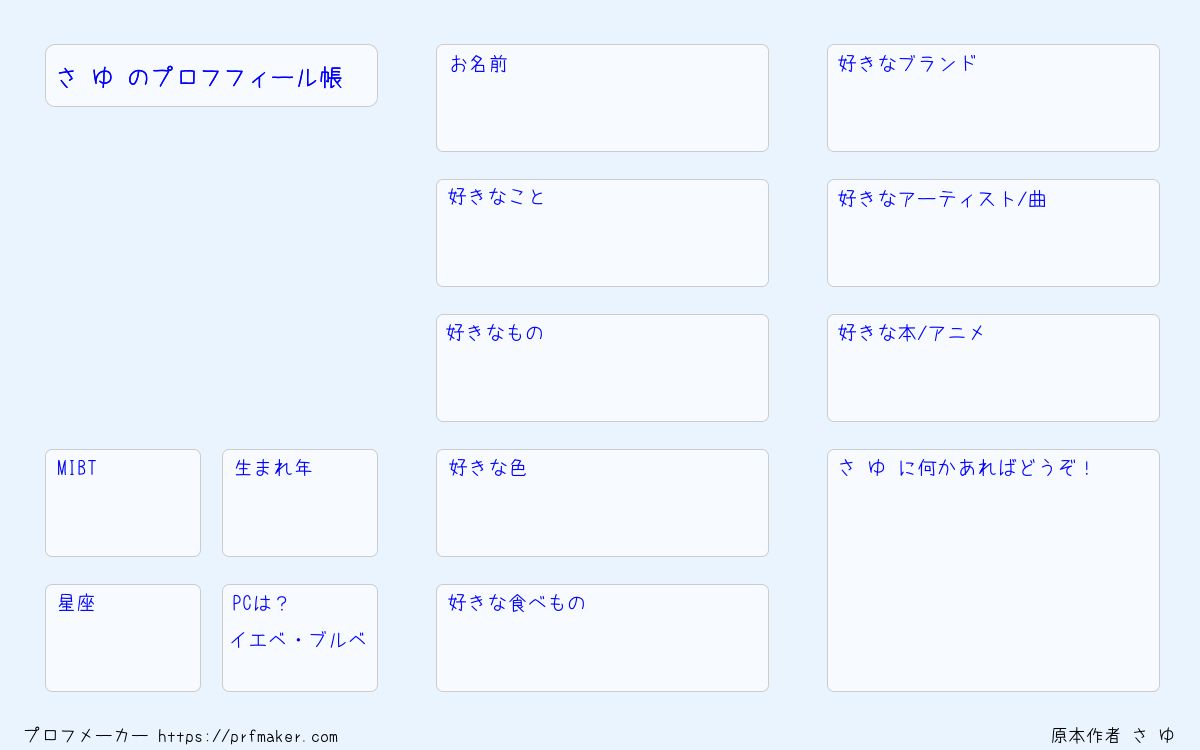Viewport: 1200px width, 750px height.
Task: Click the さゆのプロフフィール帳 title box
Action: [x=211, y=75]
